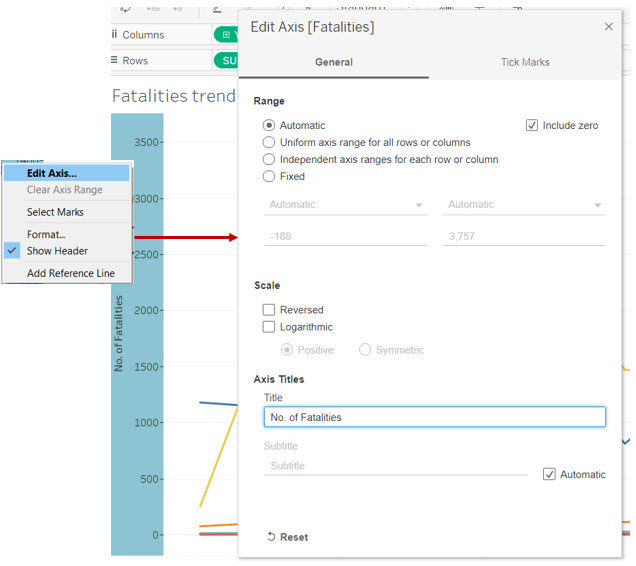Click the Columns shelf icon
This screenshot has width=636, height=566.
[114, 35]
